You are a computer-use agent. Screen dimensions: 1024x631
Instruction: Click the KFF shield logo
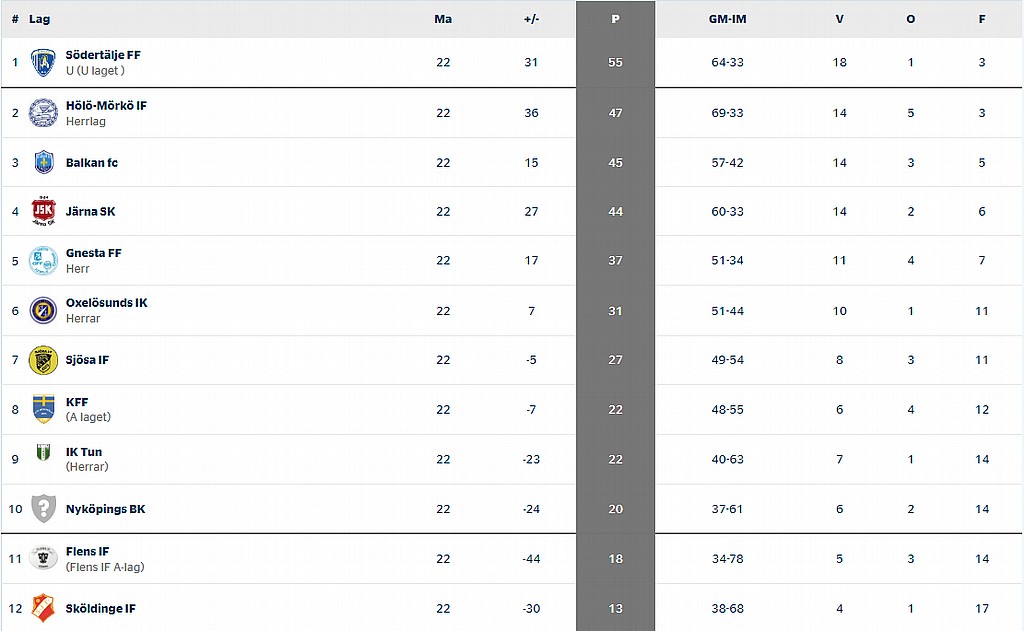click(43, 409)
